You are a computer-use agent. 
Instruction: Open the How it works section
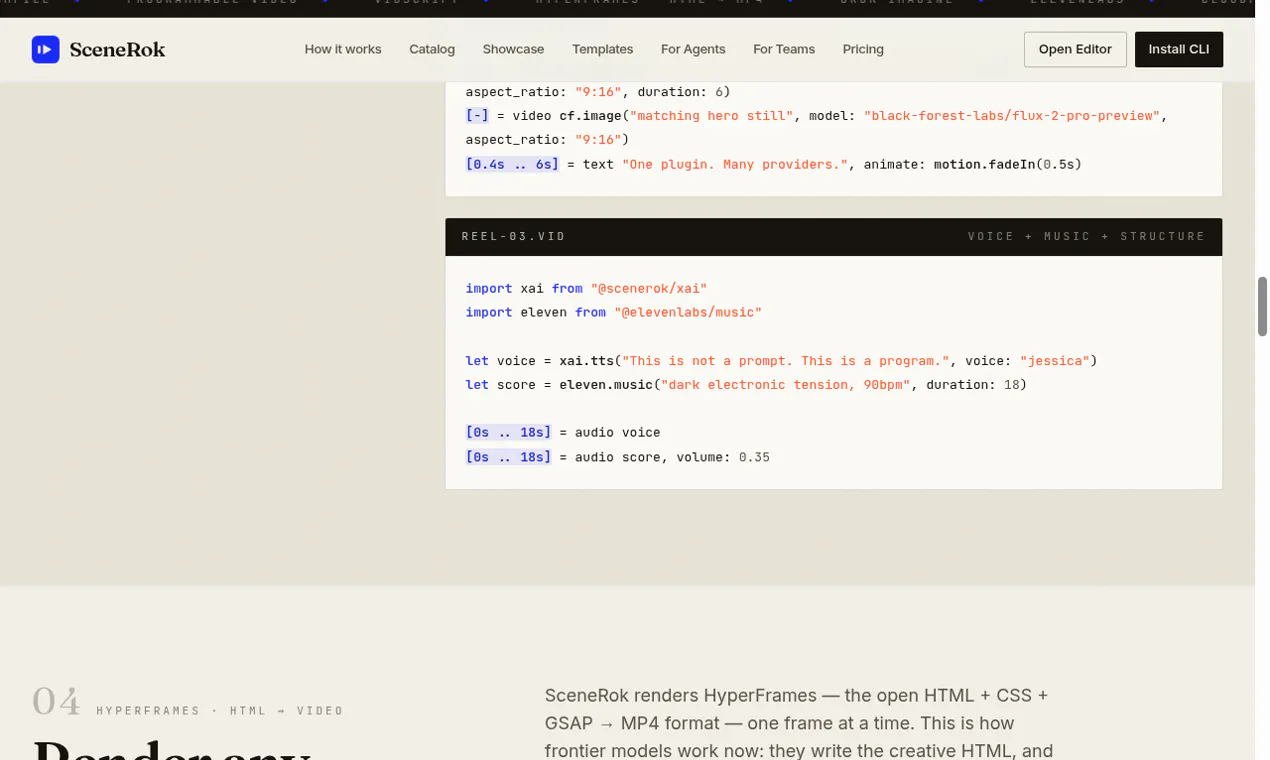343,49
